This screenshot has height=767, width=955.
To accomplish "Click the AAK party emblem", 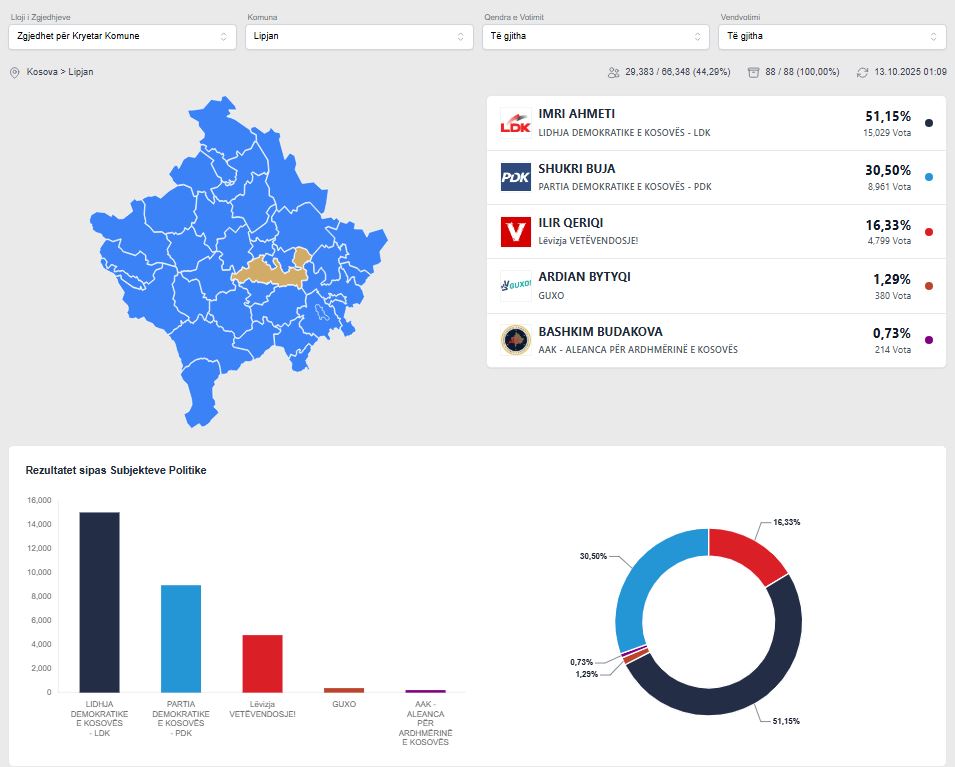I will tap(515, 340).
